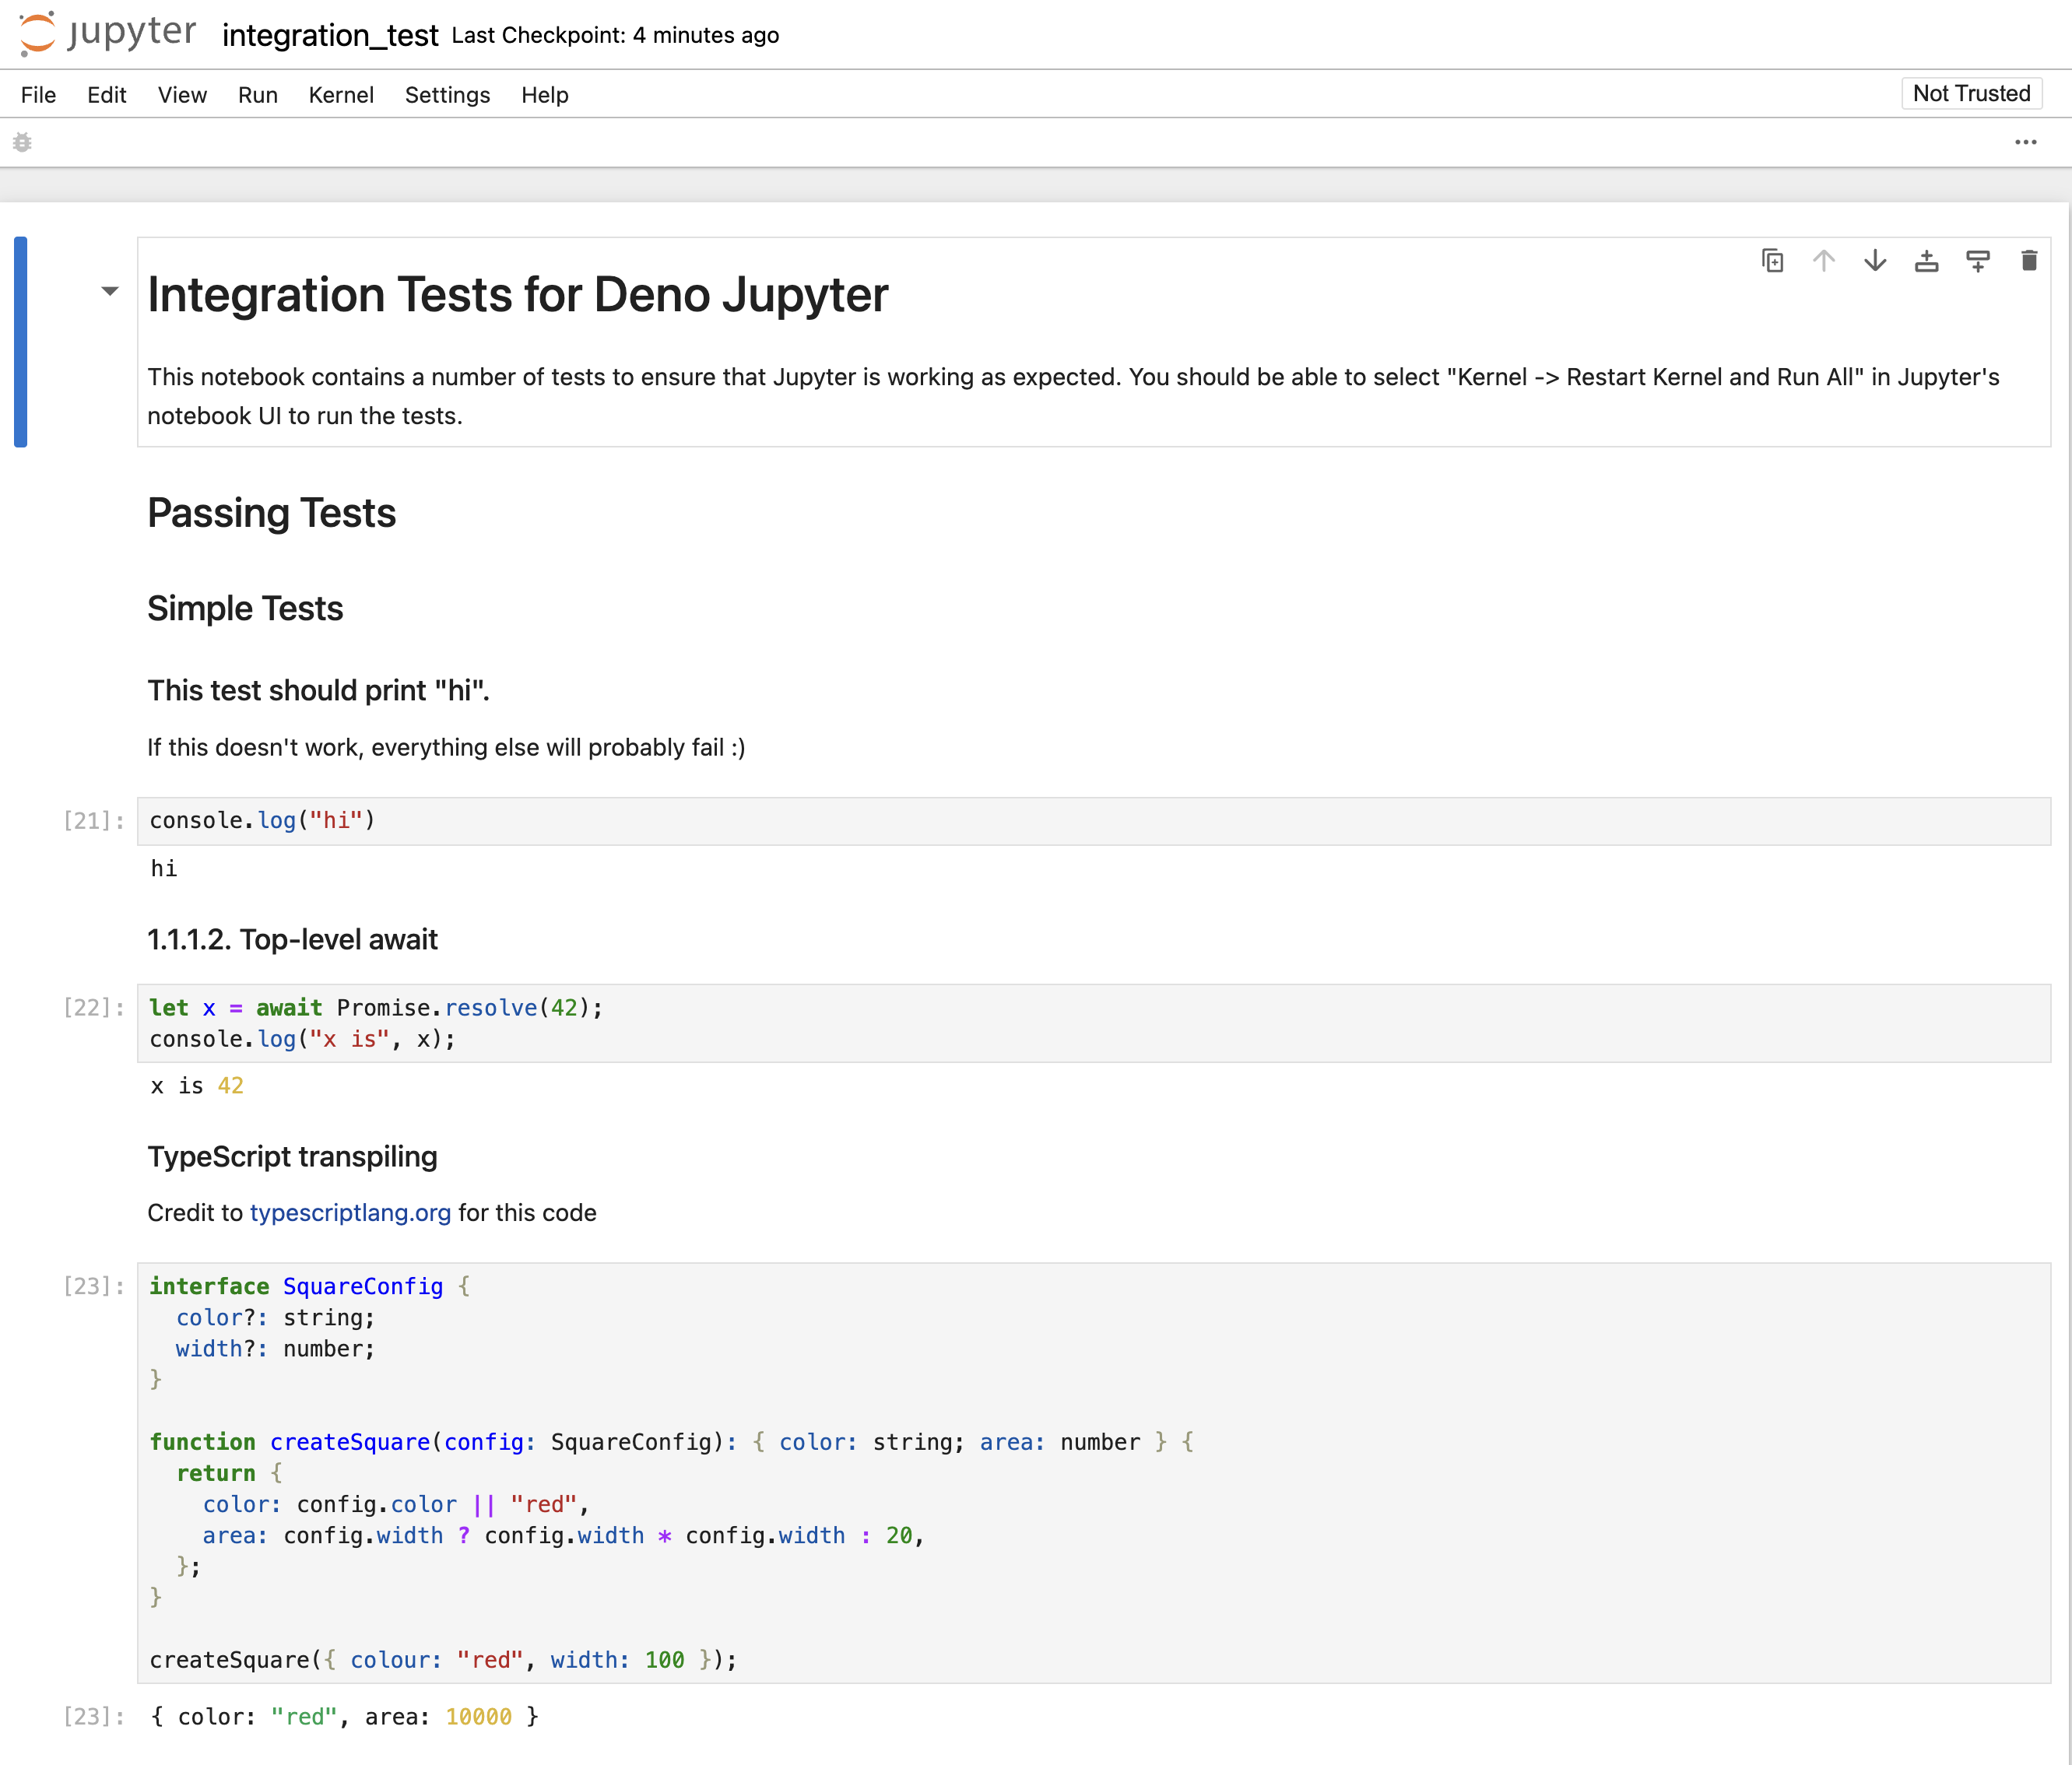Image resolution: width=2072 pixels, height=1765 pixels.
Task: Delete the selected cell with trash icon
Action: click(2029, 261)
